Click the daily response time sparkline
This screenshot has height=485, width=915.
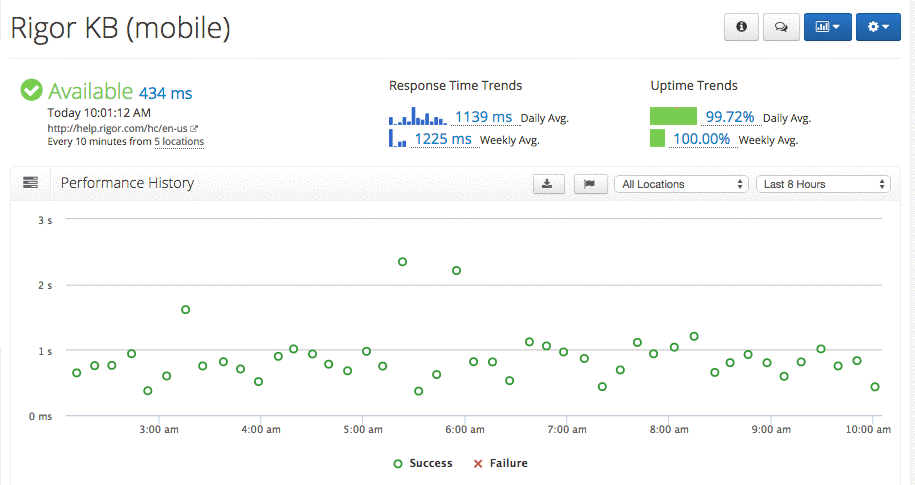(417, 116)
